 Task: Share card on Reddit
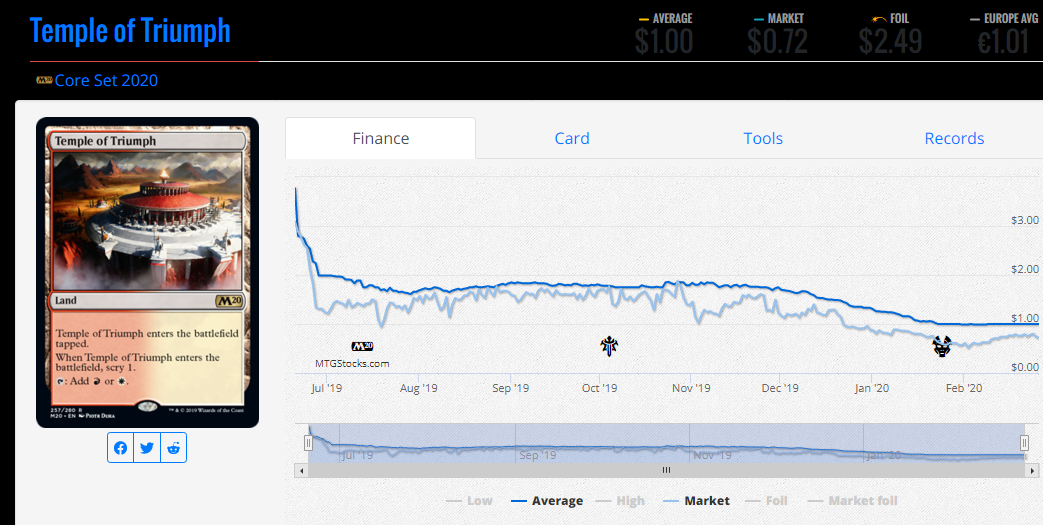pos(174,448)
